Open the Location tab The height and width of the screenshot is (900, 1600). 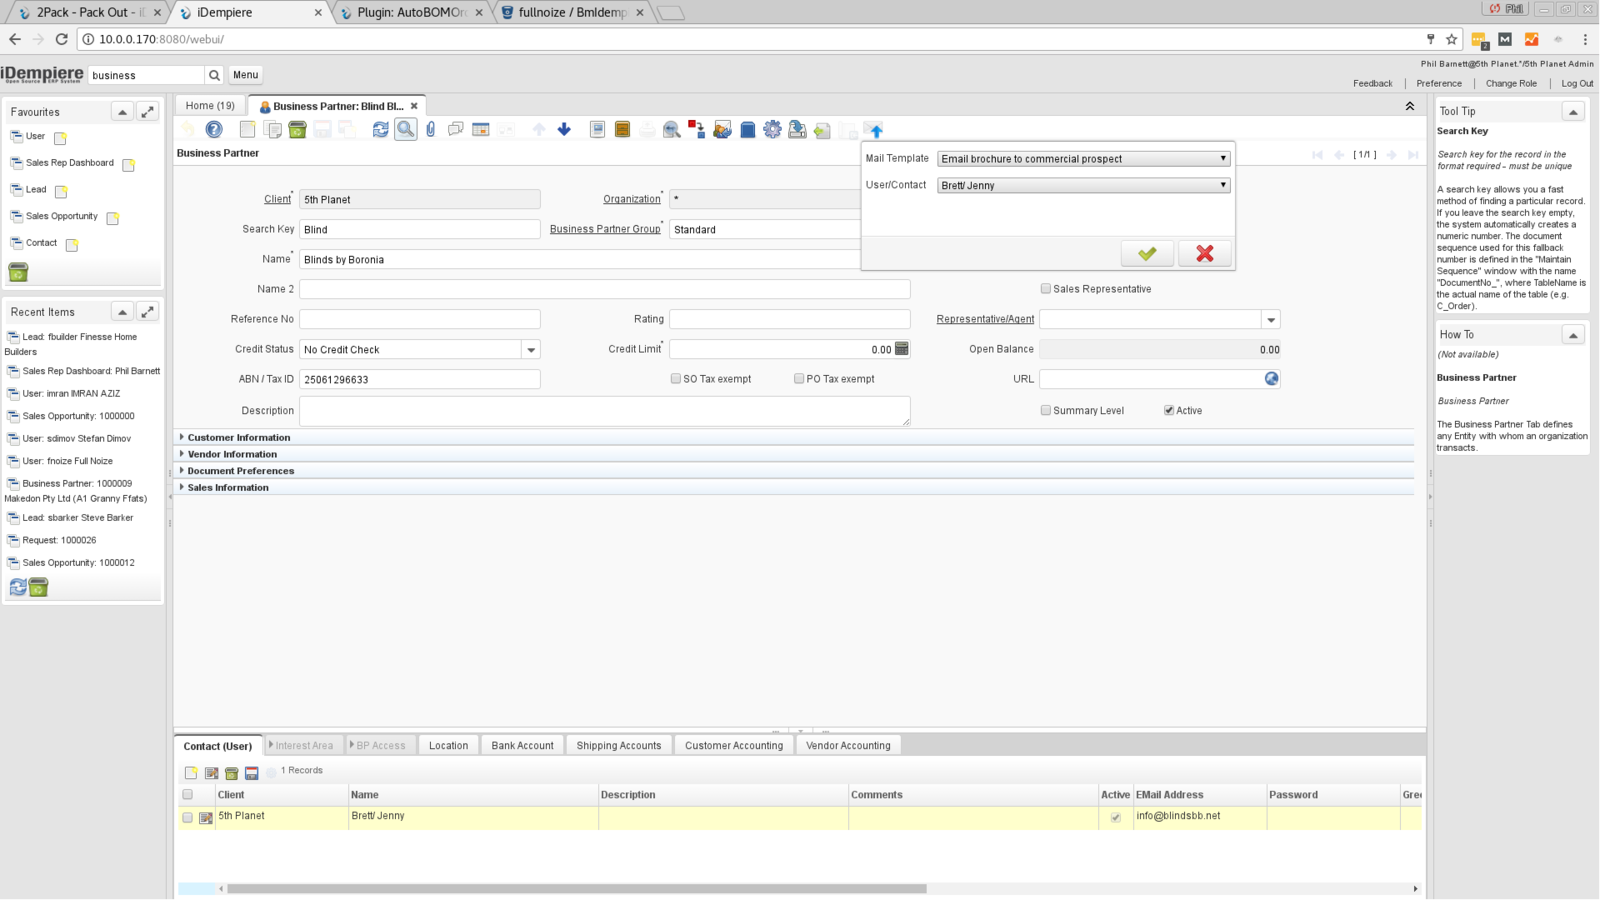coord(448,746)
